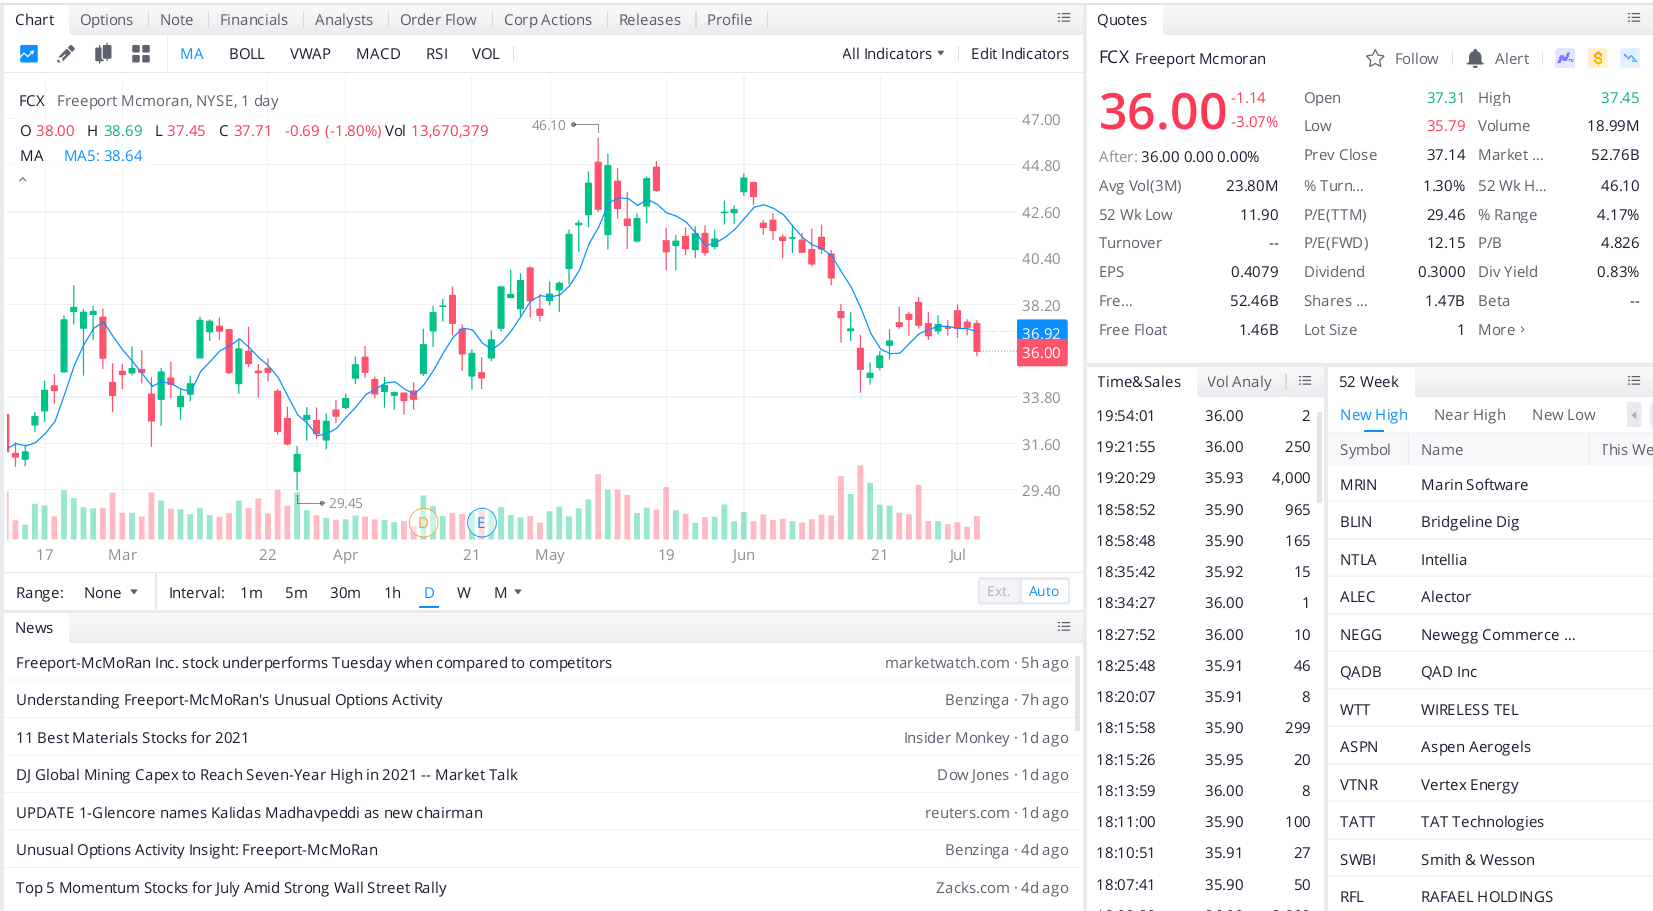Open the multi-chart grid layout icon
The image size is (1653, 911).
tap(141, 54)
